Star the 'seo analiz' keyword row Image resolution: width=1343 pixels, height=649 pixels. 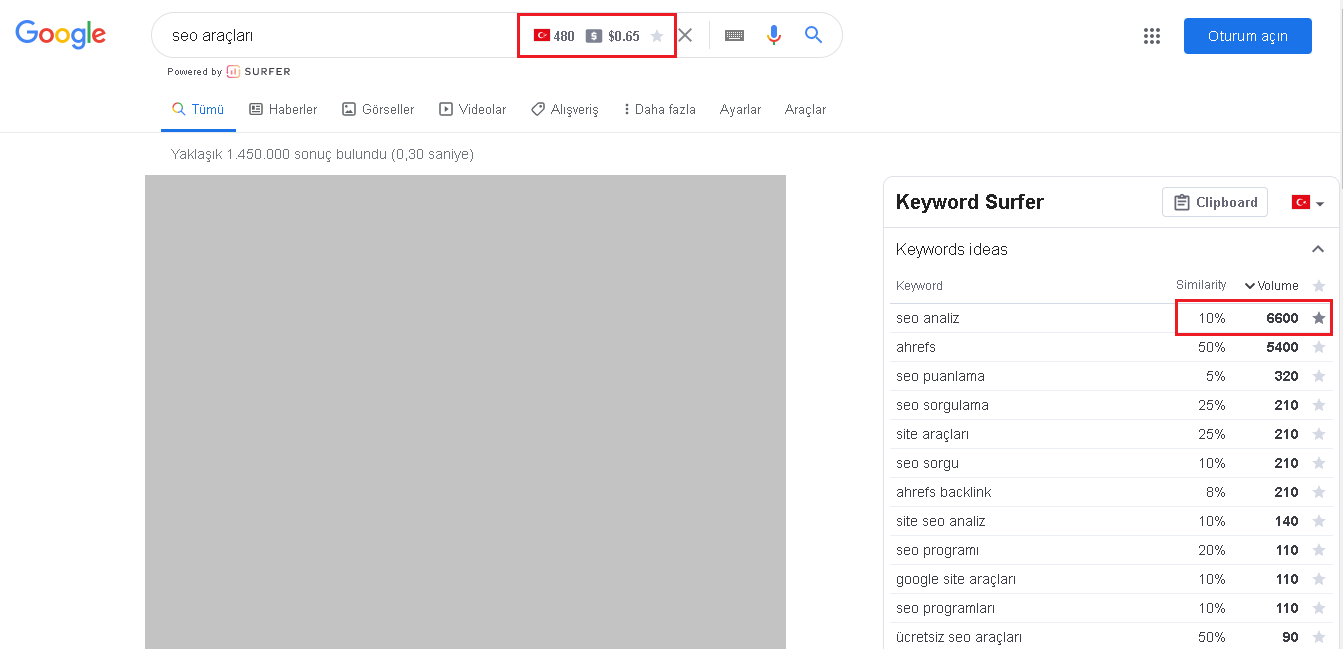tap(1319, 318)
